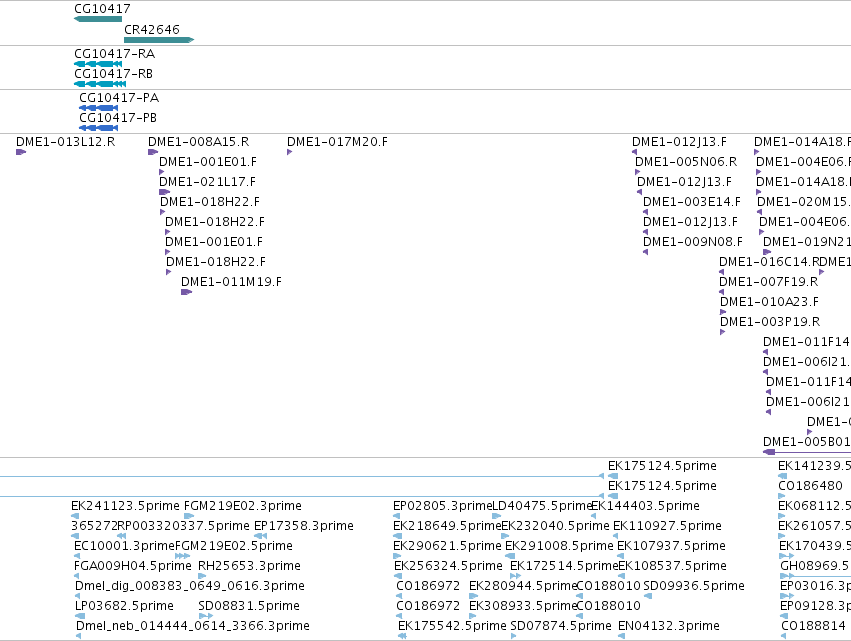Click the purple arrow under DME1-013L12.R

(x=21, y=152)
